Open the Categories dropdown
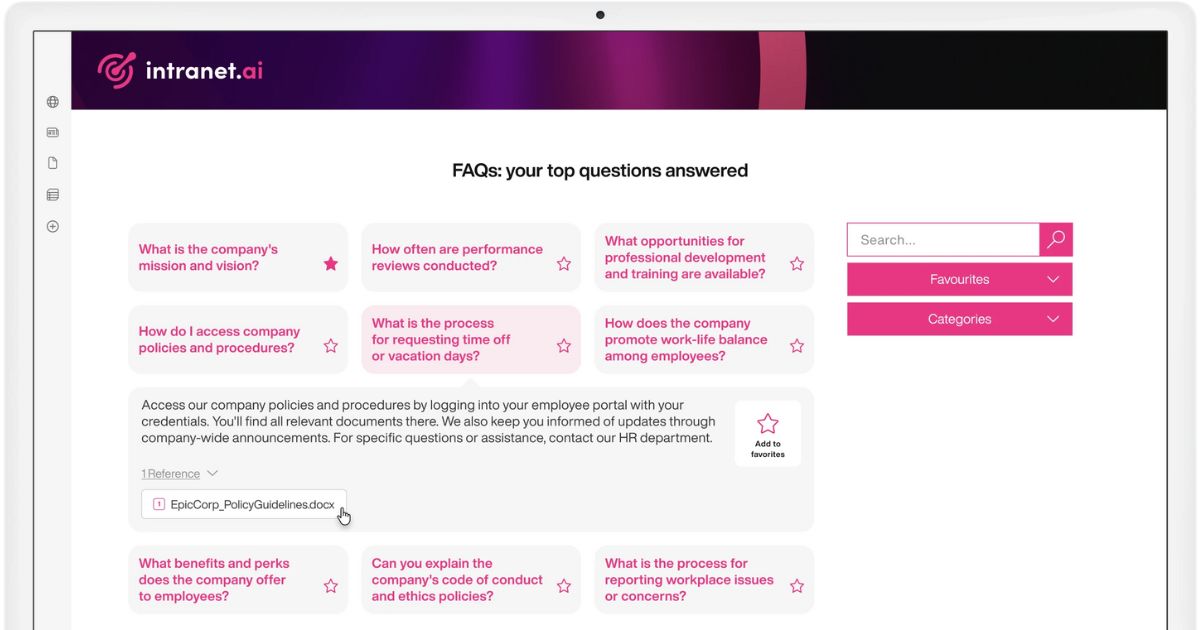This screenshot has height=630, width=1200. (959, 320)
